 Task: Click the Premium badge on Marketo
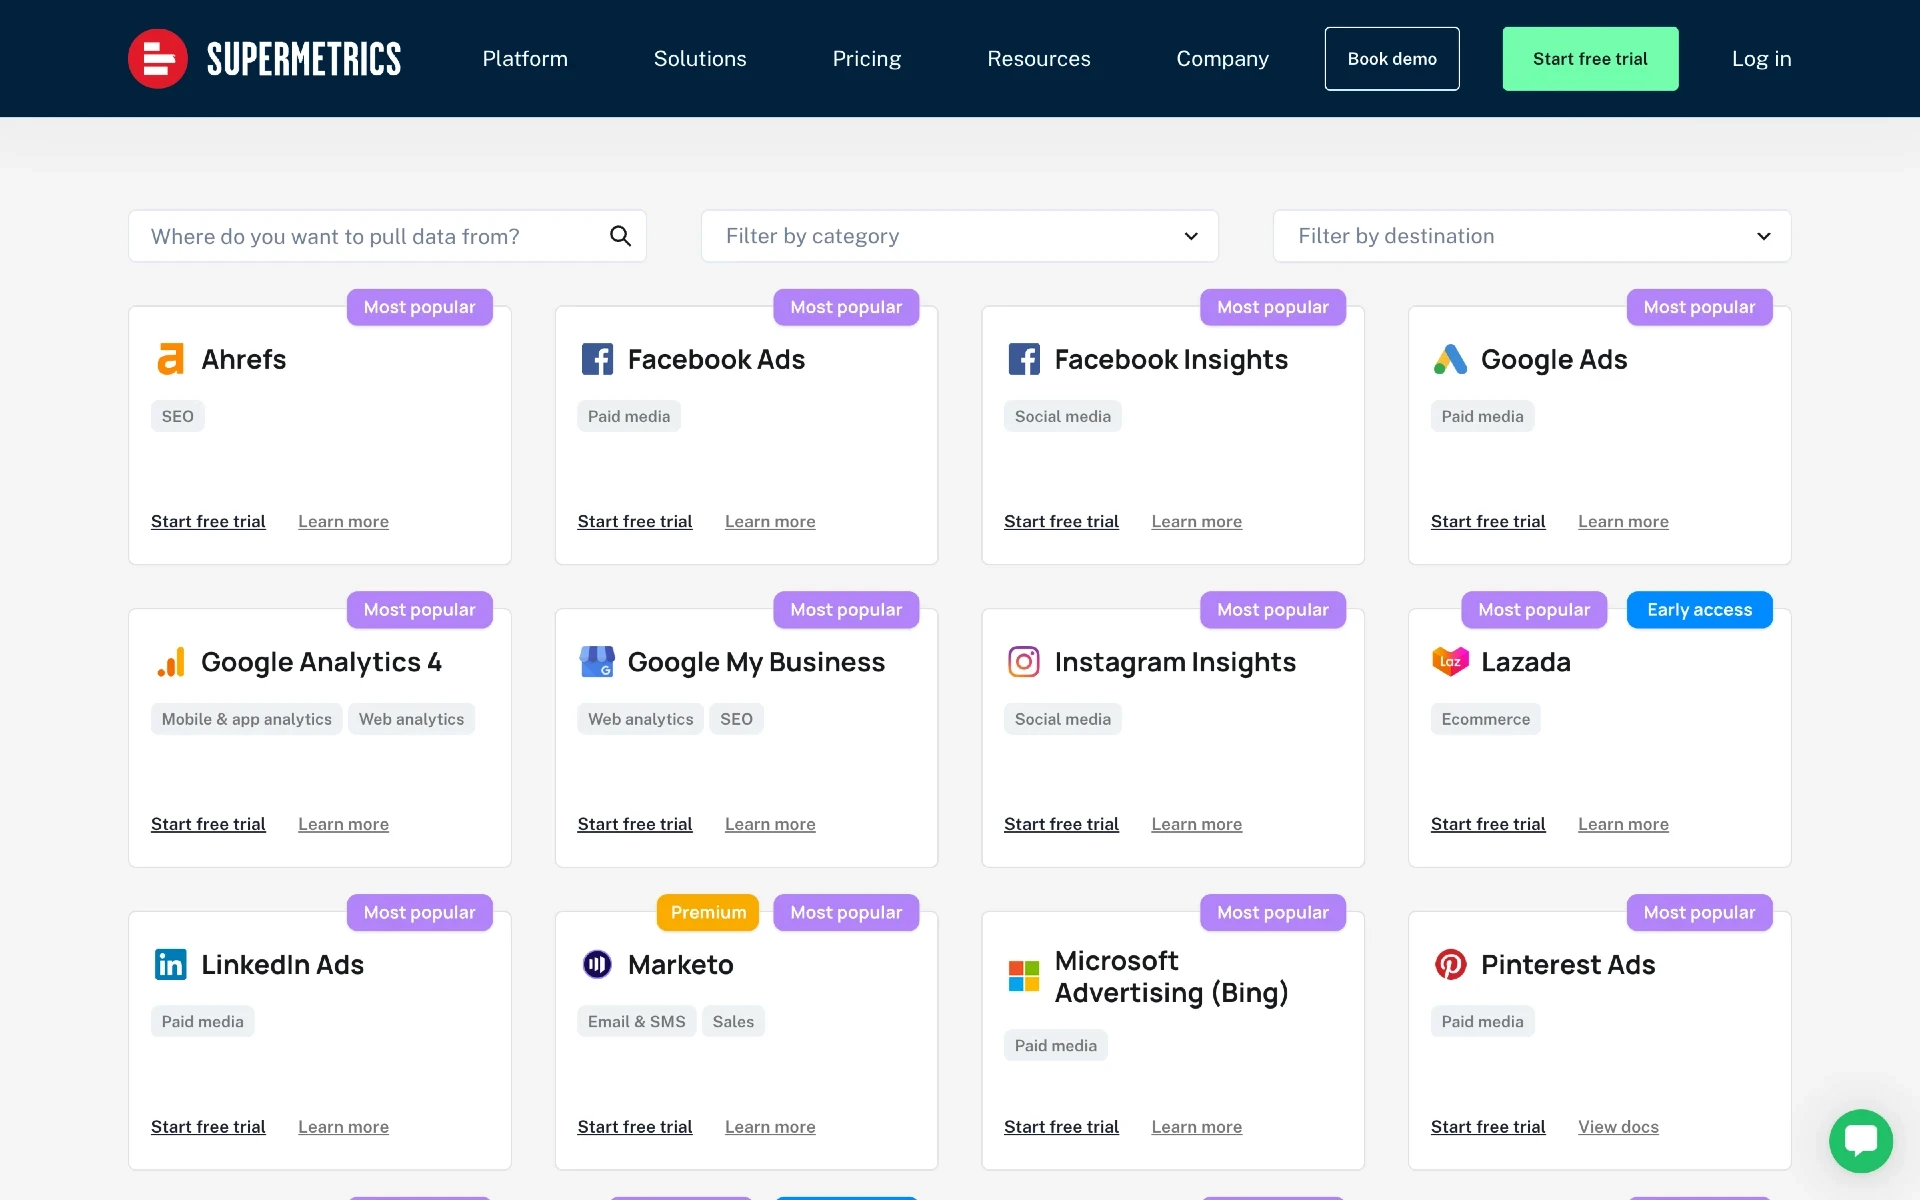tap(708, 912)
